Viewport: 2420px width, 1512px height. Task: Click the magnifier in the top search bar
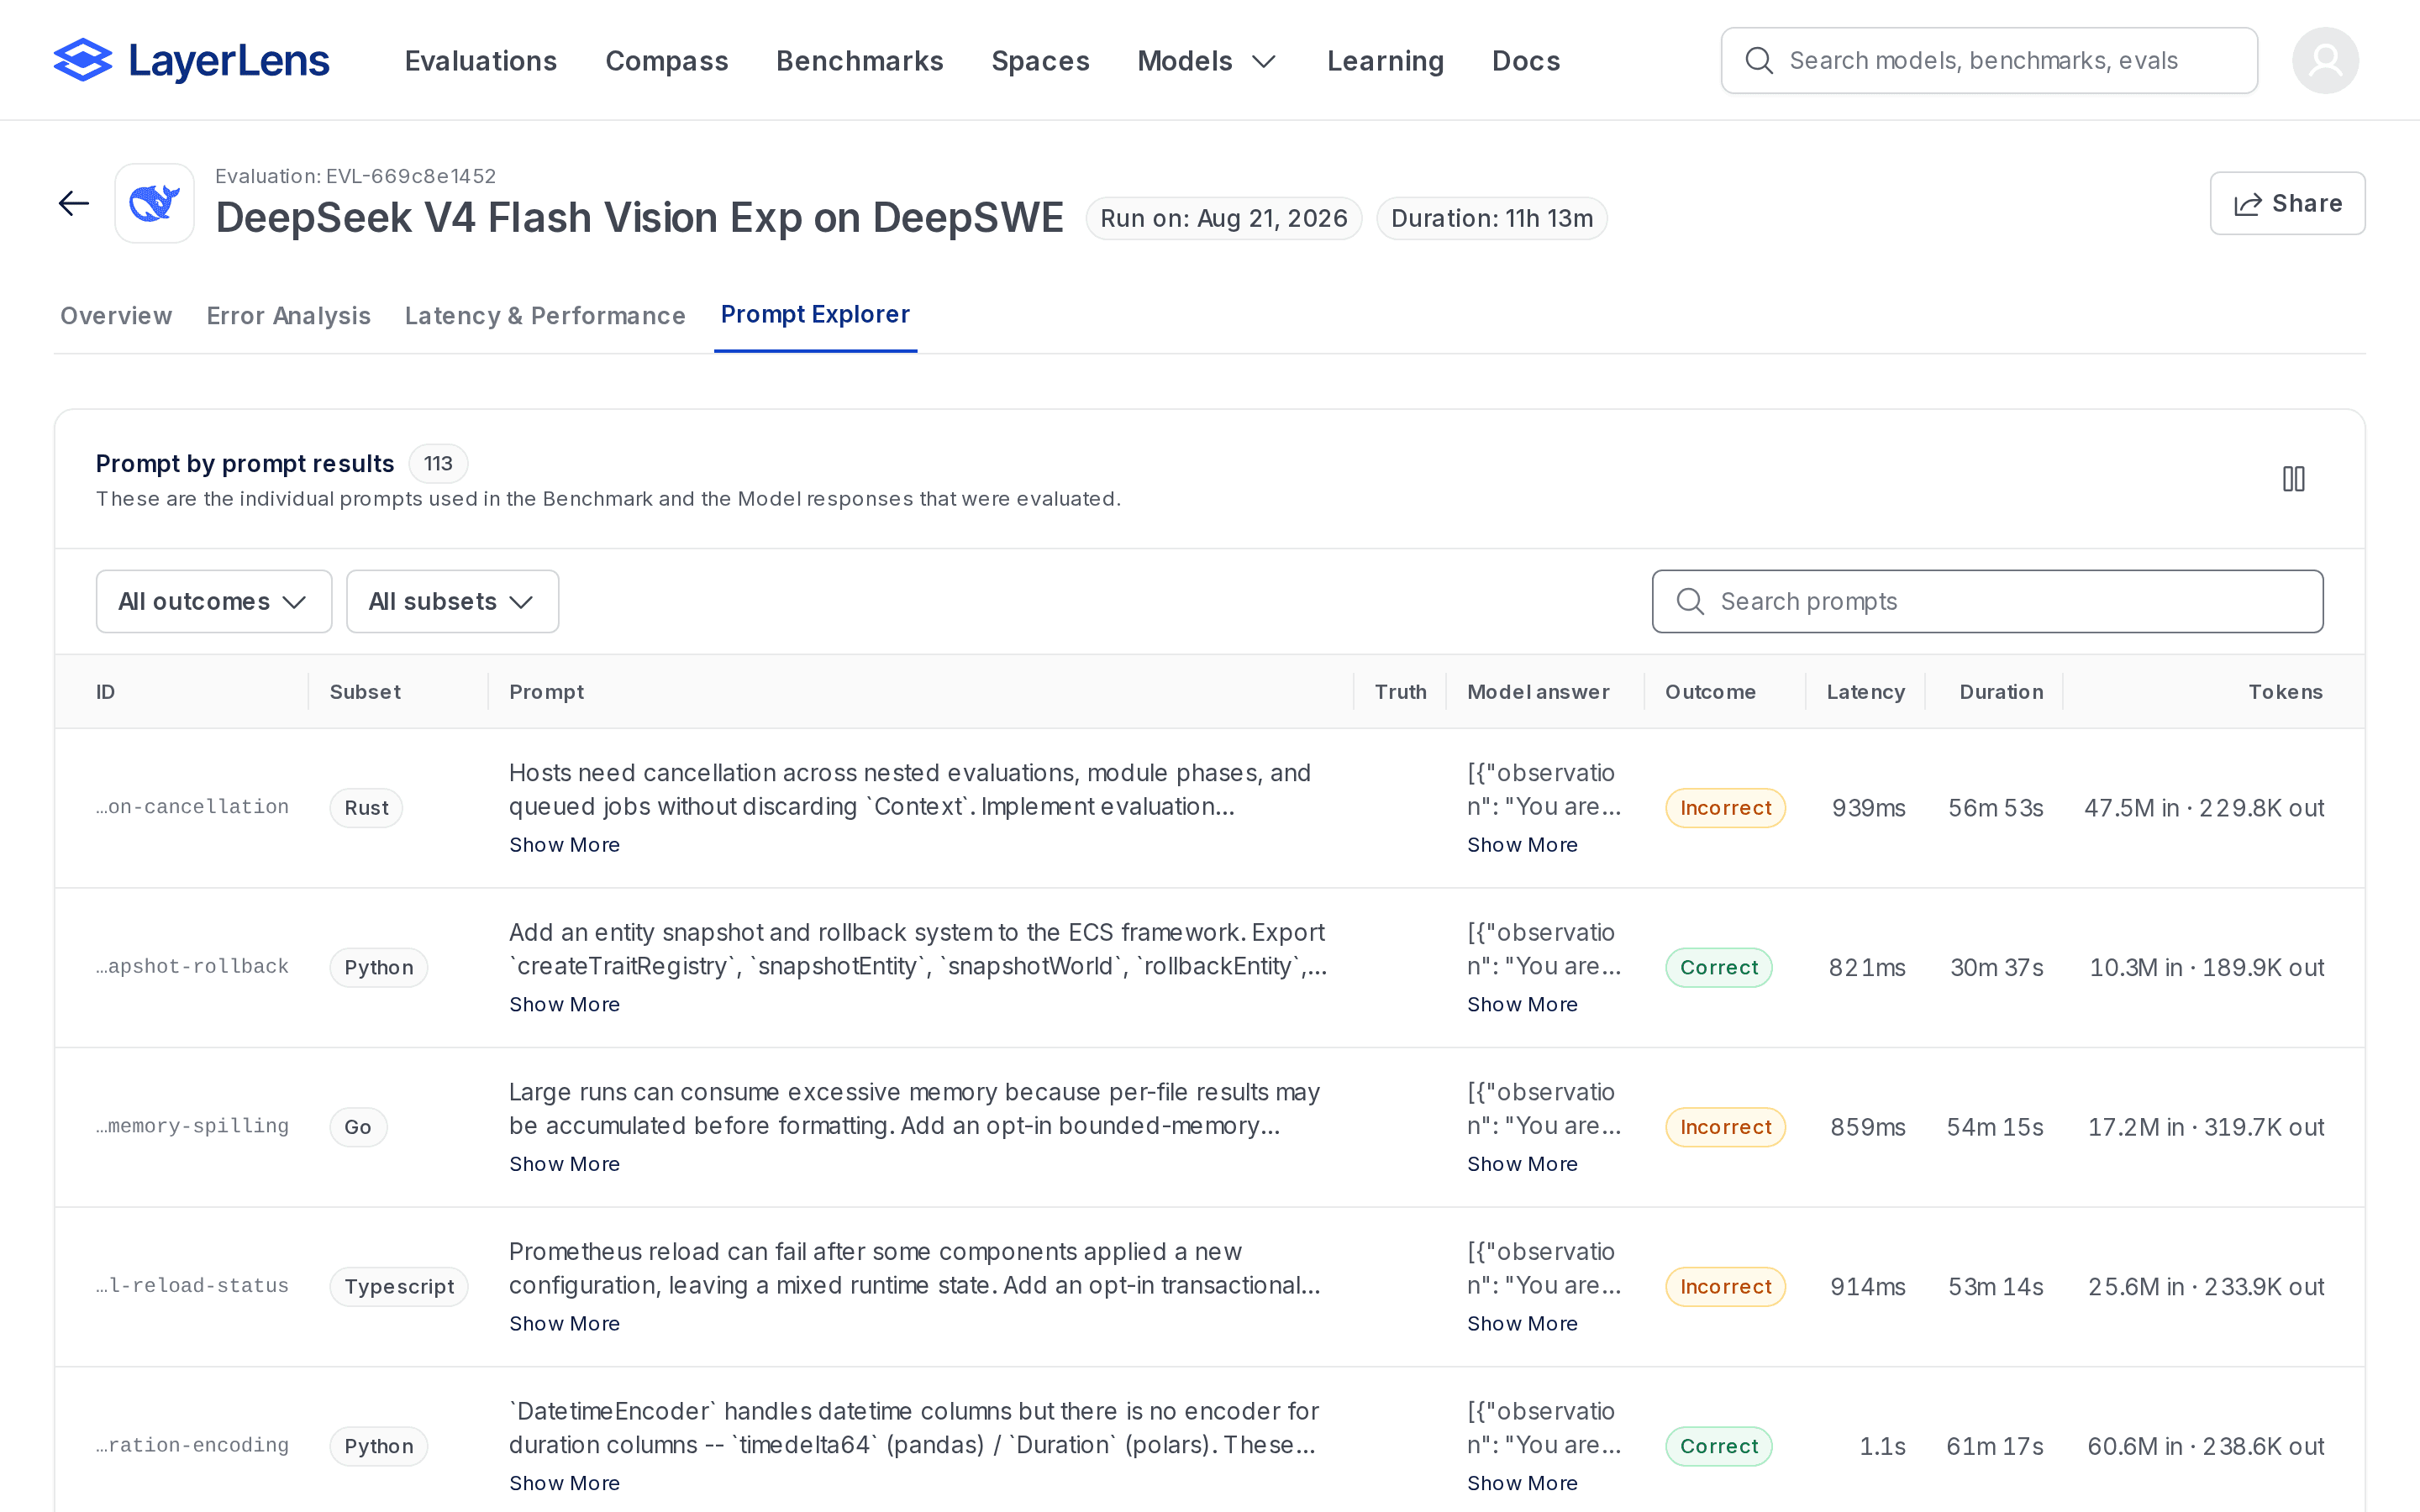point(1759,61)
